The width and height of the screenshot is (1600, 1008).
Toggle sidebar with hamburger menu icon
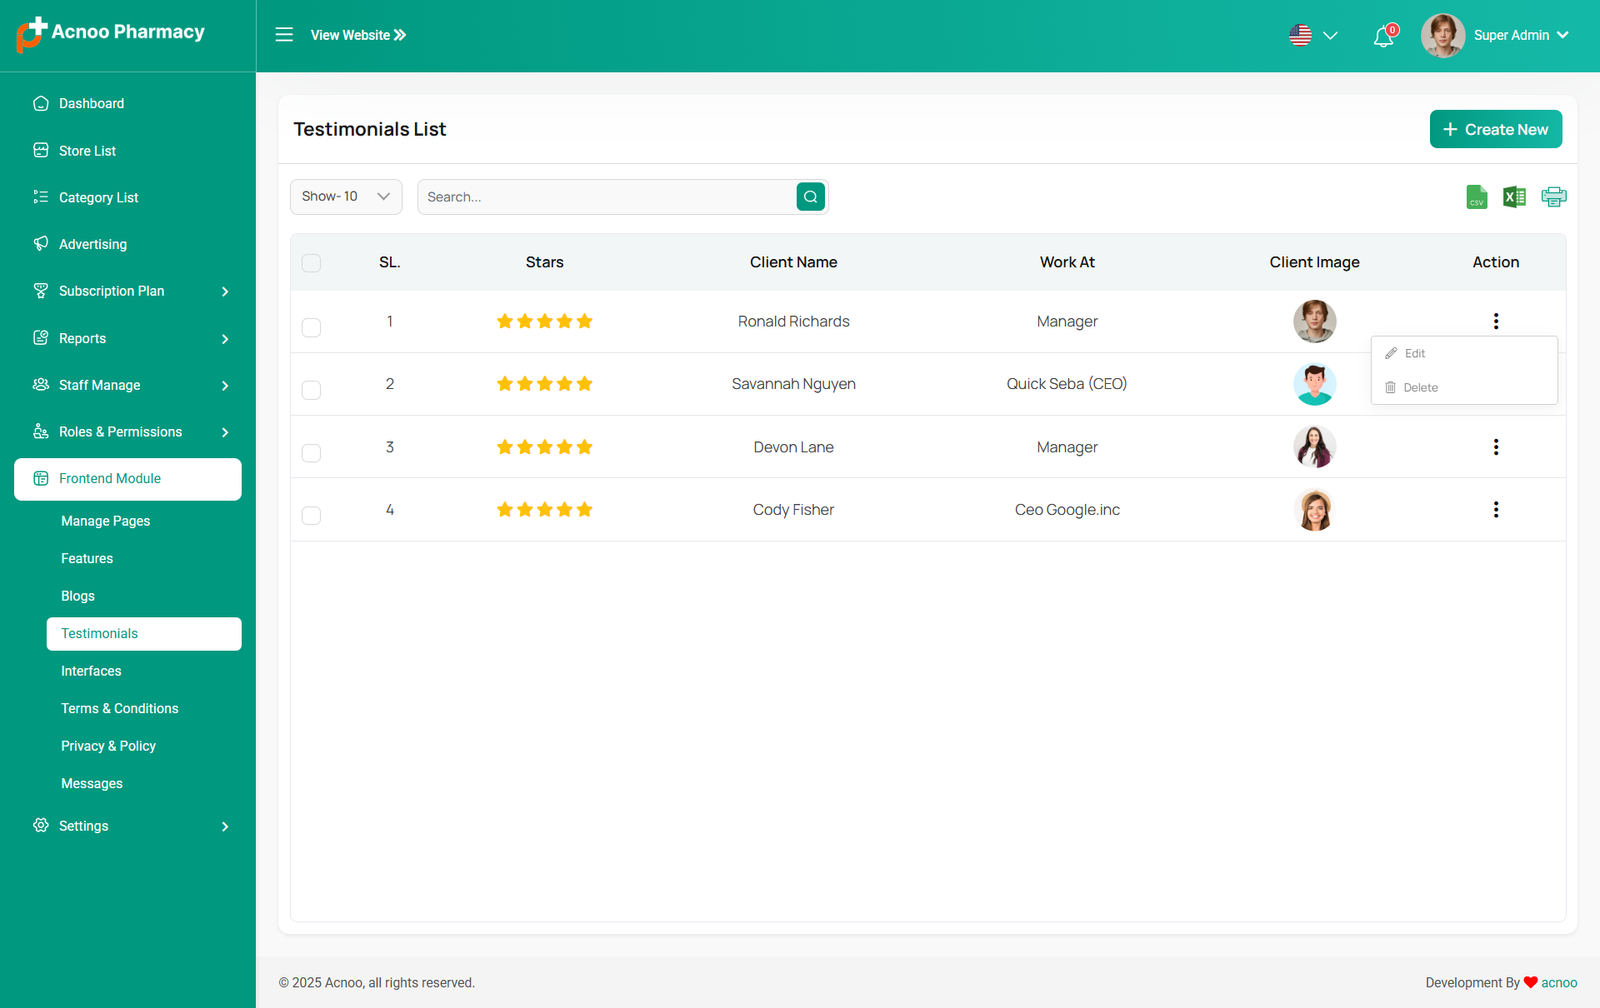click(x=284, y=35)
